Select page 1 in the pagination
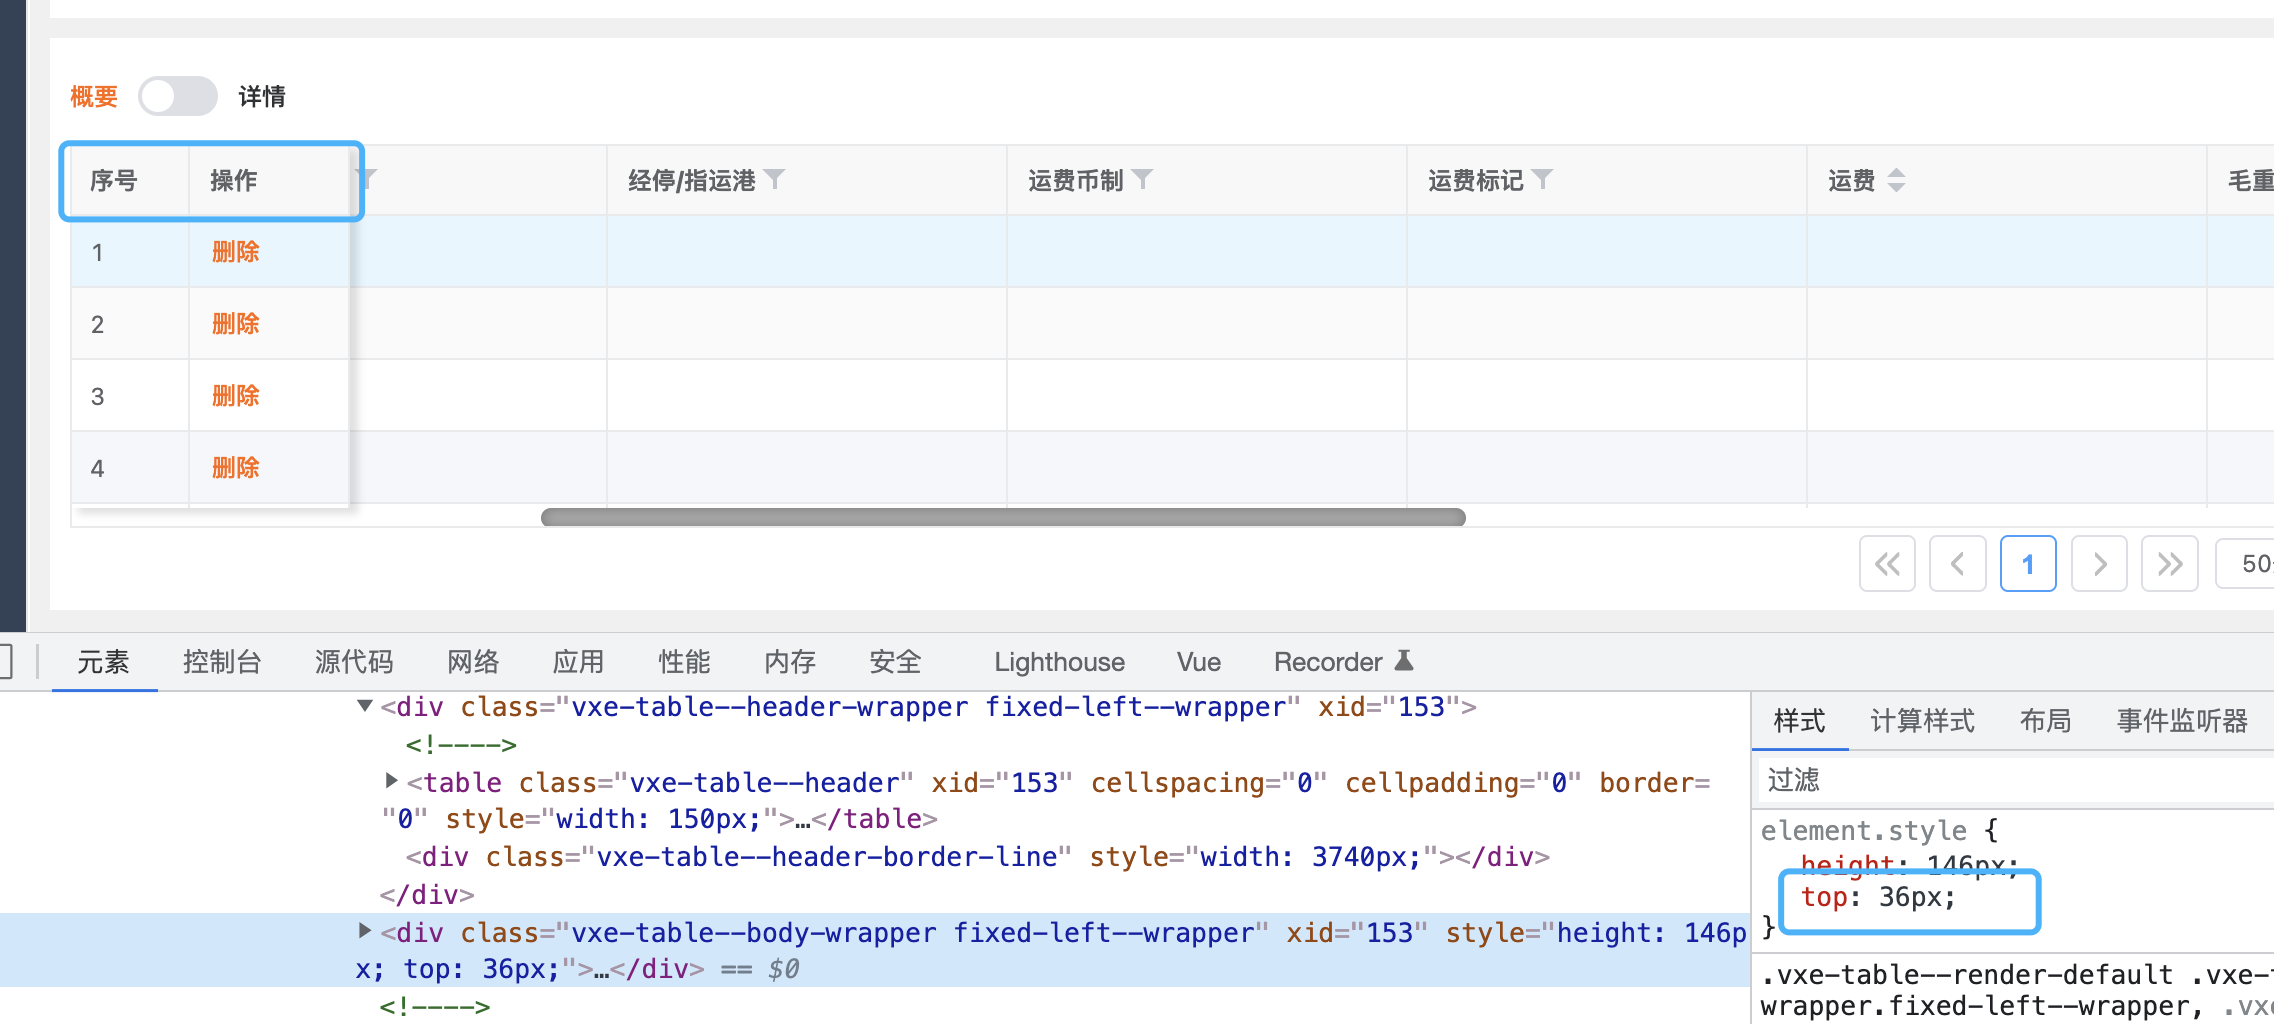This screenshot has width=2274, height=1024. pyautogui.click(x=2028, y=563)
